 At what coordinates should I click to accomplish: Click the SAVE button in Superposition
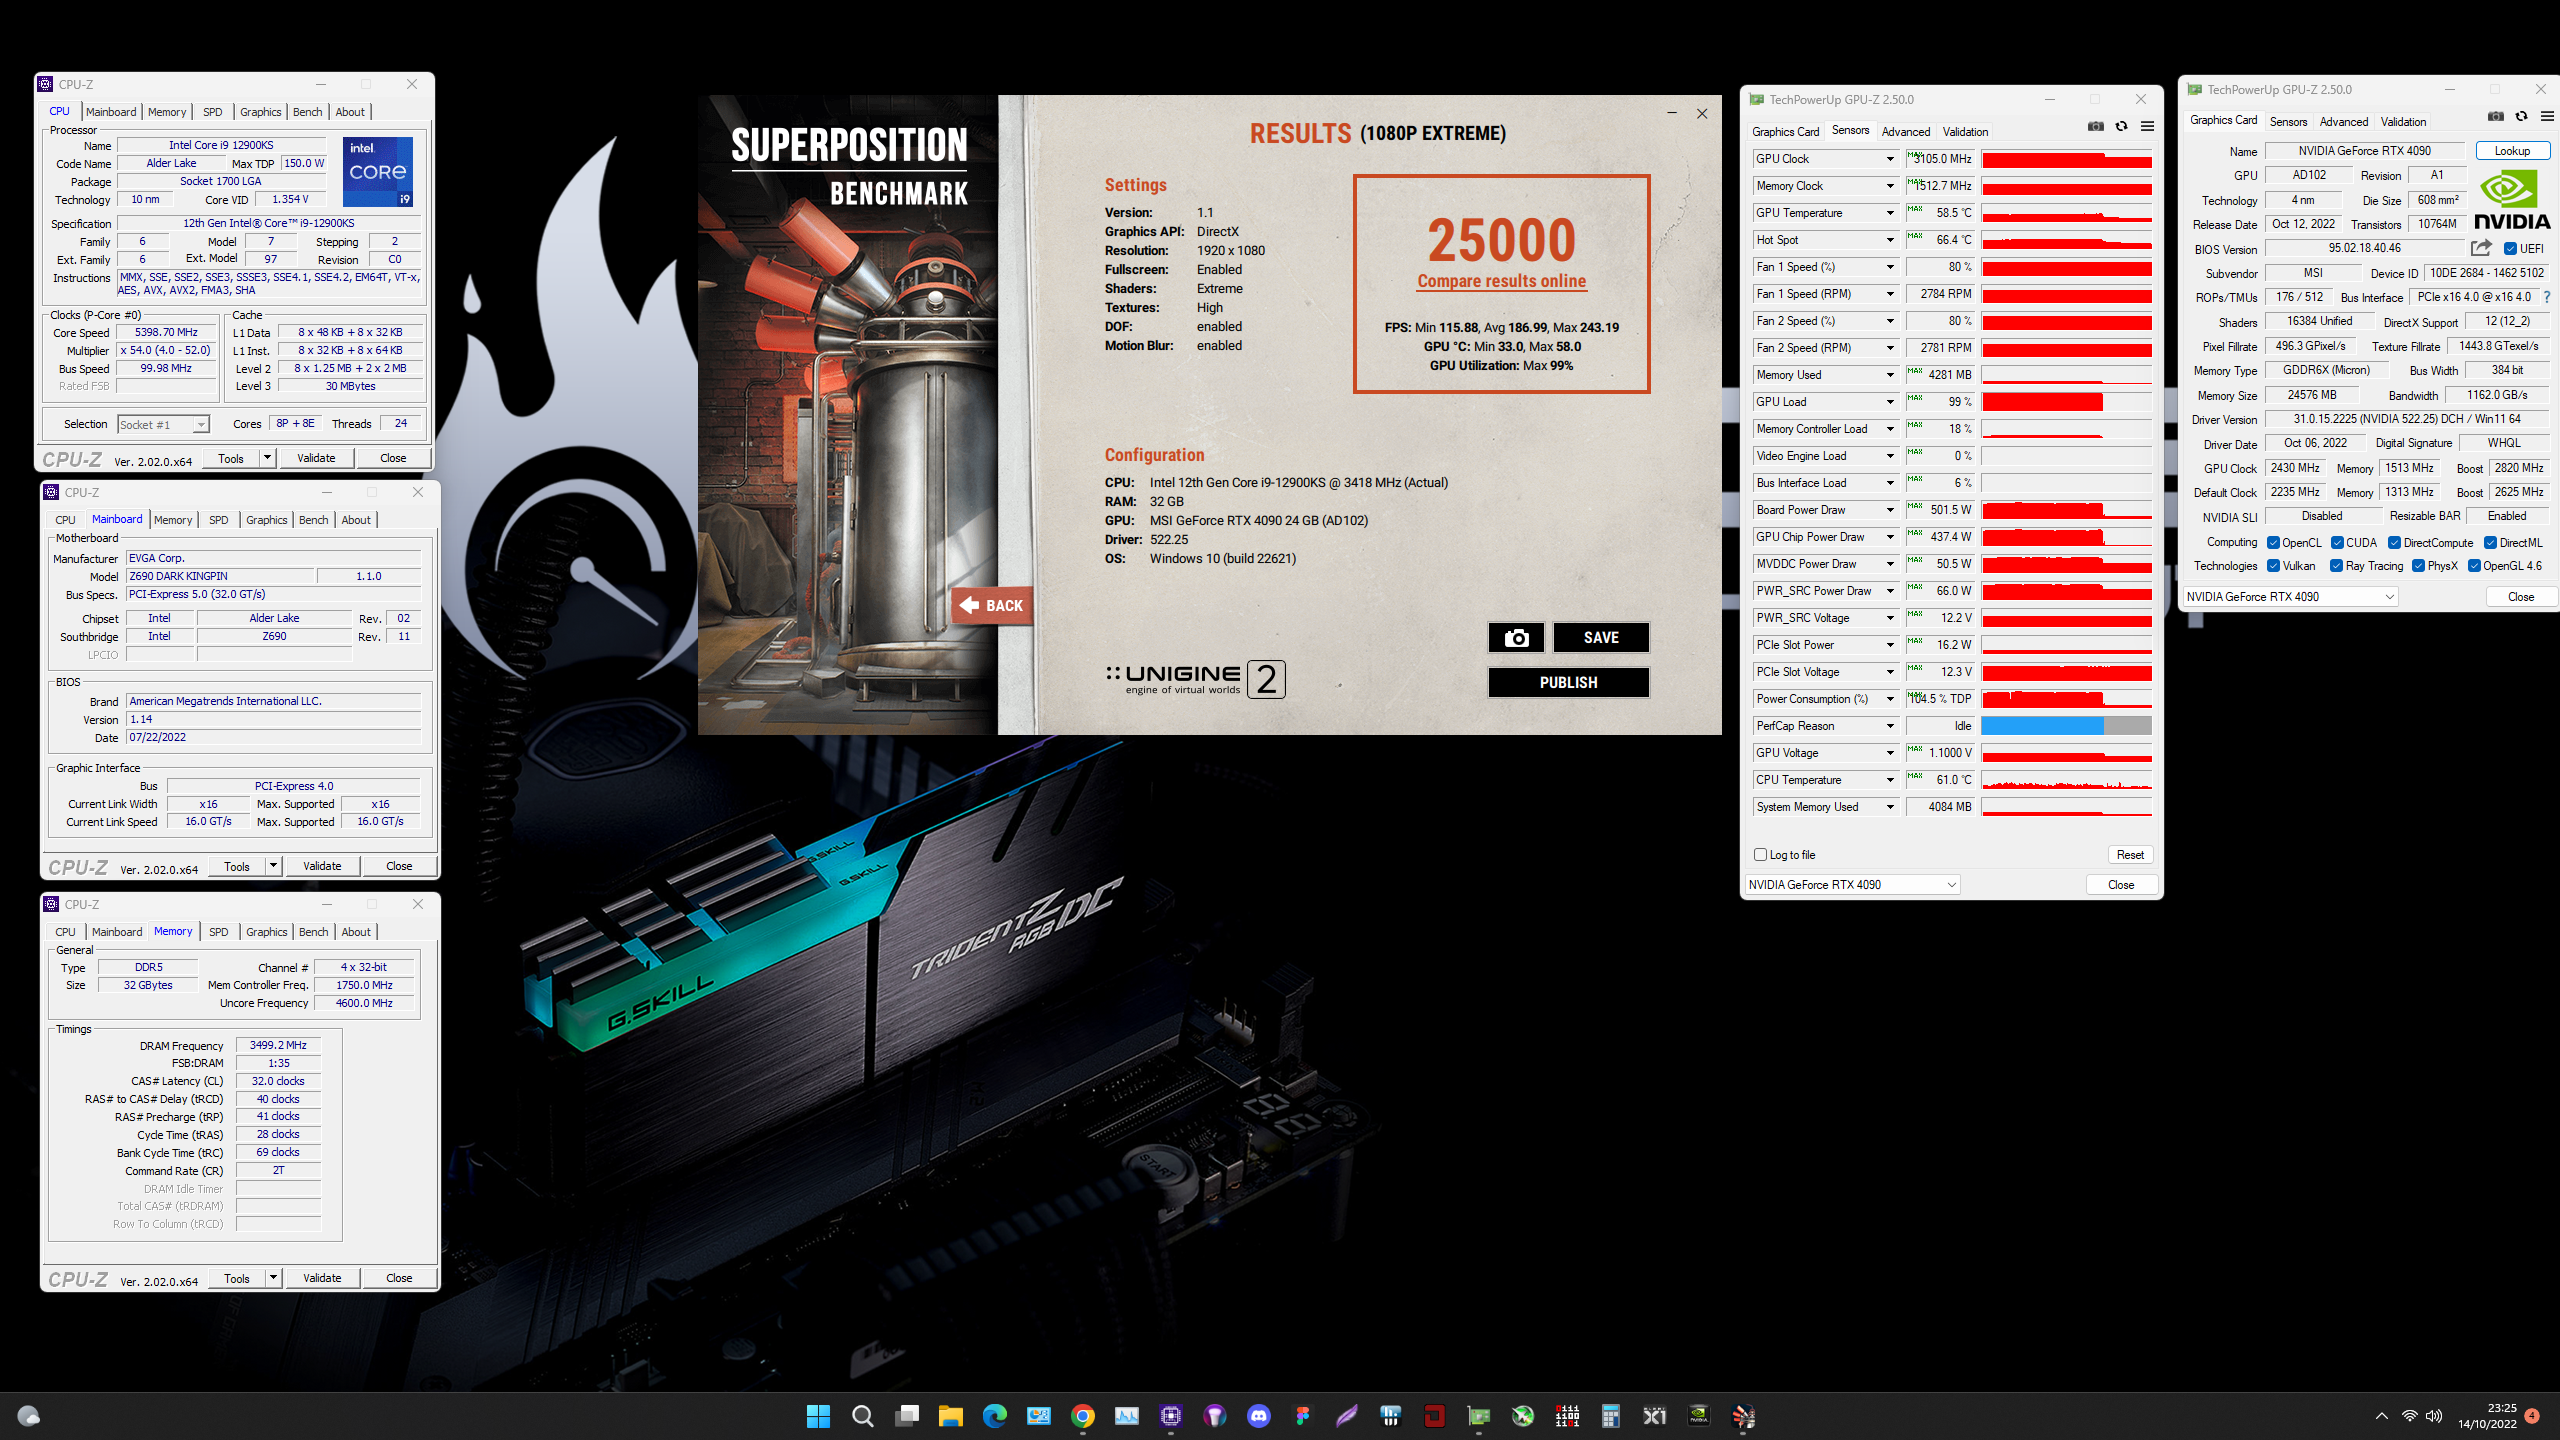1601,638
